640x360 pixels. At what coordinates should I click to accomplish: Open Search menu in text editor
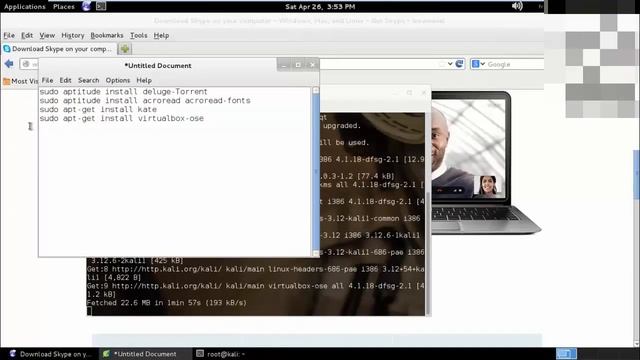click(89, 80)
